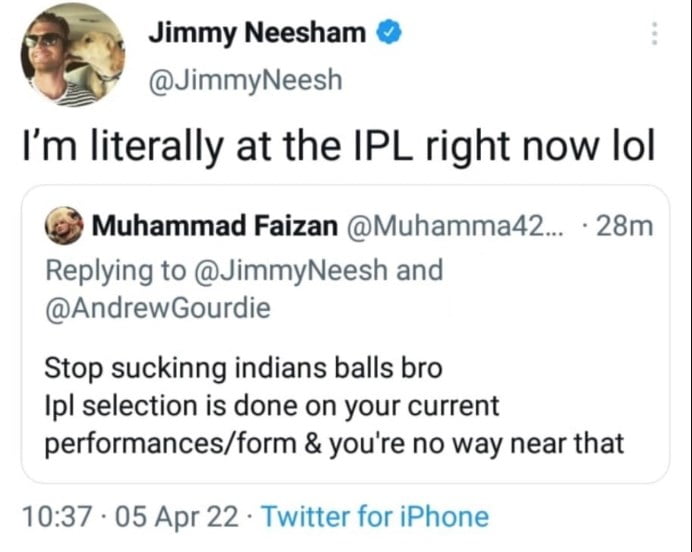Open the Jimmy Neesham display name
Viewport: 692px width, 552px height.
coord(257,34)
